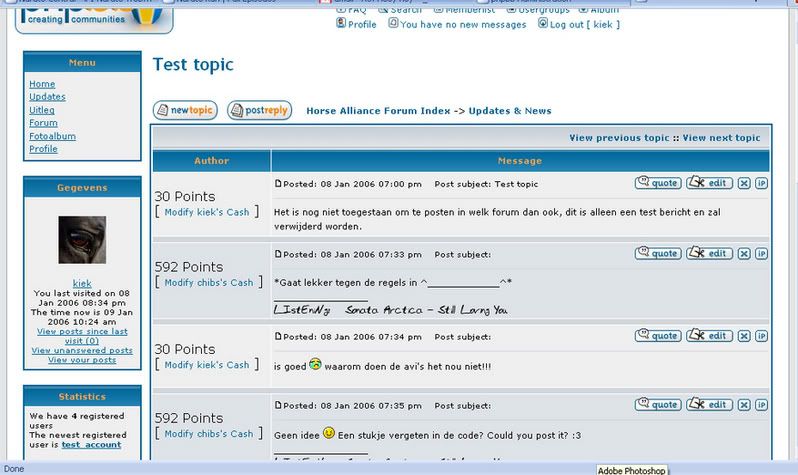Image resolution: width=798 pixels, height=475 pixels.
Task: Click the yellow smiley in 07:35 post
Action: pyautogui.click(x=329, y=433)
